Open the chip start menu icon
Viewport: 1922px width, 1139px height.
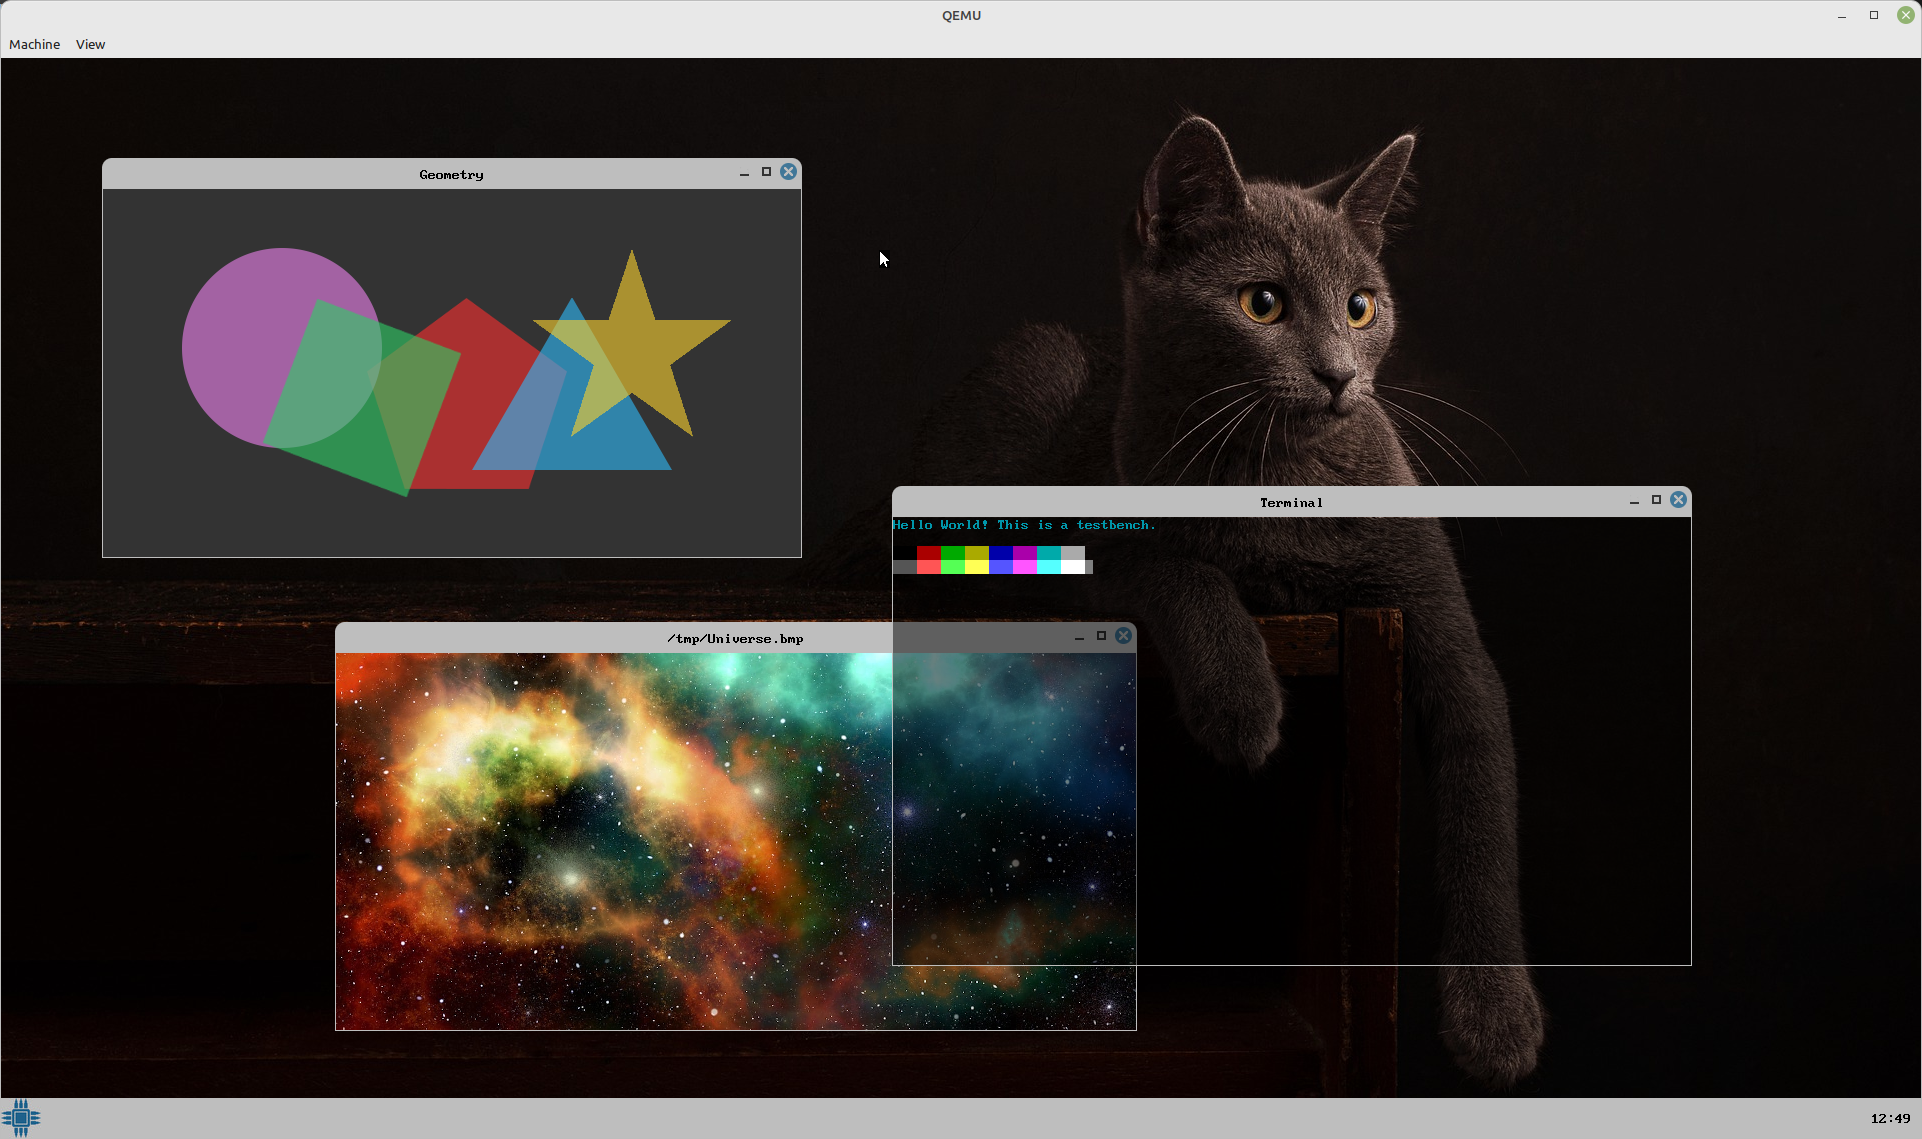pyautogui.click(x=21, y=1117)
